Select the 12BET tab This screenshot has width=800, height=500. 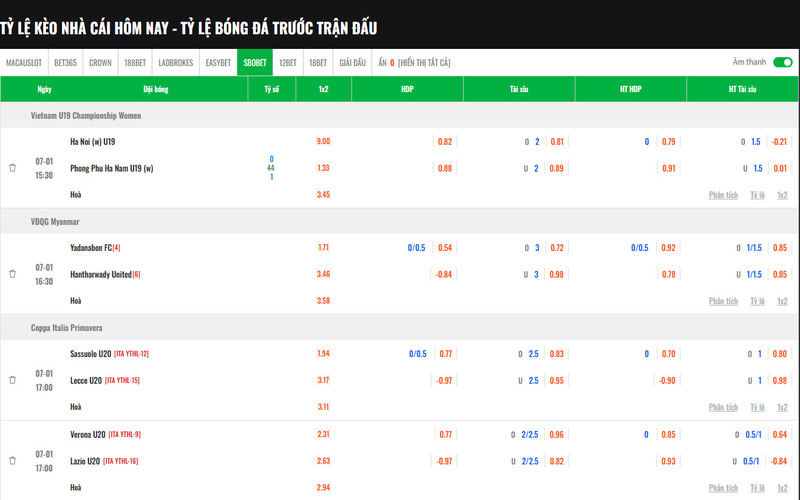click(287, 62)
